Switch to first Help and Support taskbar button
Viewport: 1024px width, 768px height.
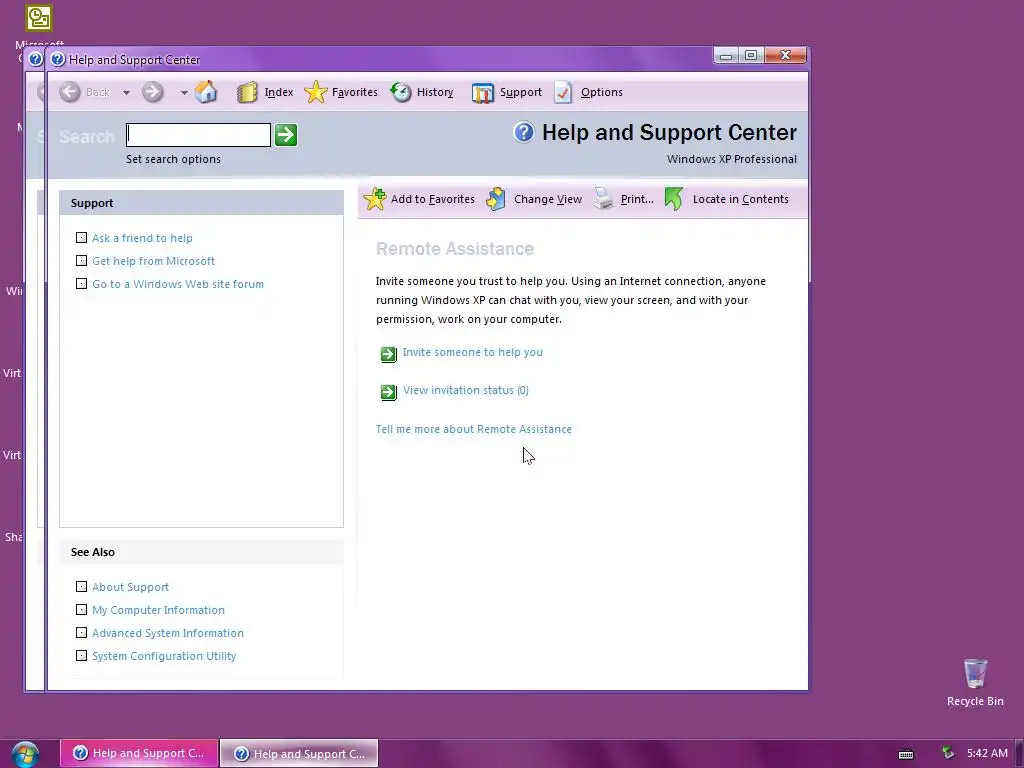(138, 753)
